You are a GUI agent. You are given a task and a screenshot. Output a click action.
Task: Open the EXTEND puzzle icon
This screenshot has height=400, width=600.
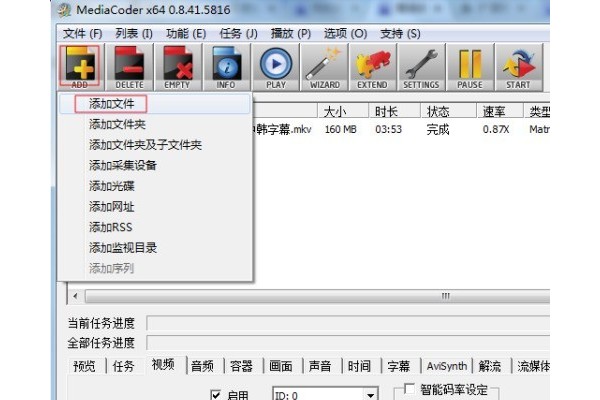373,67
